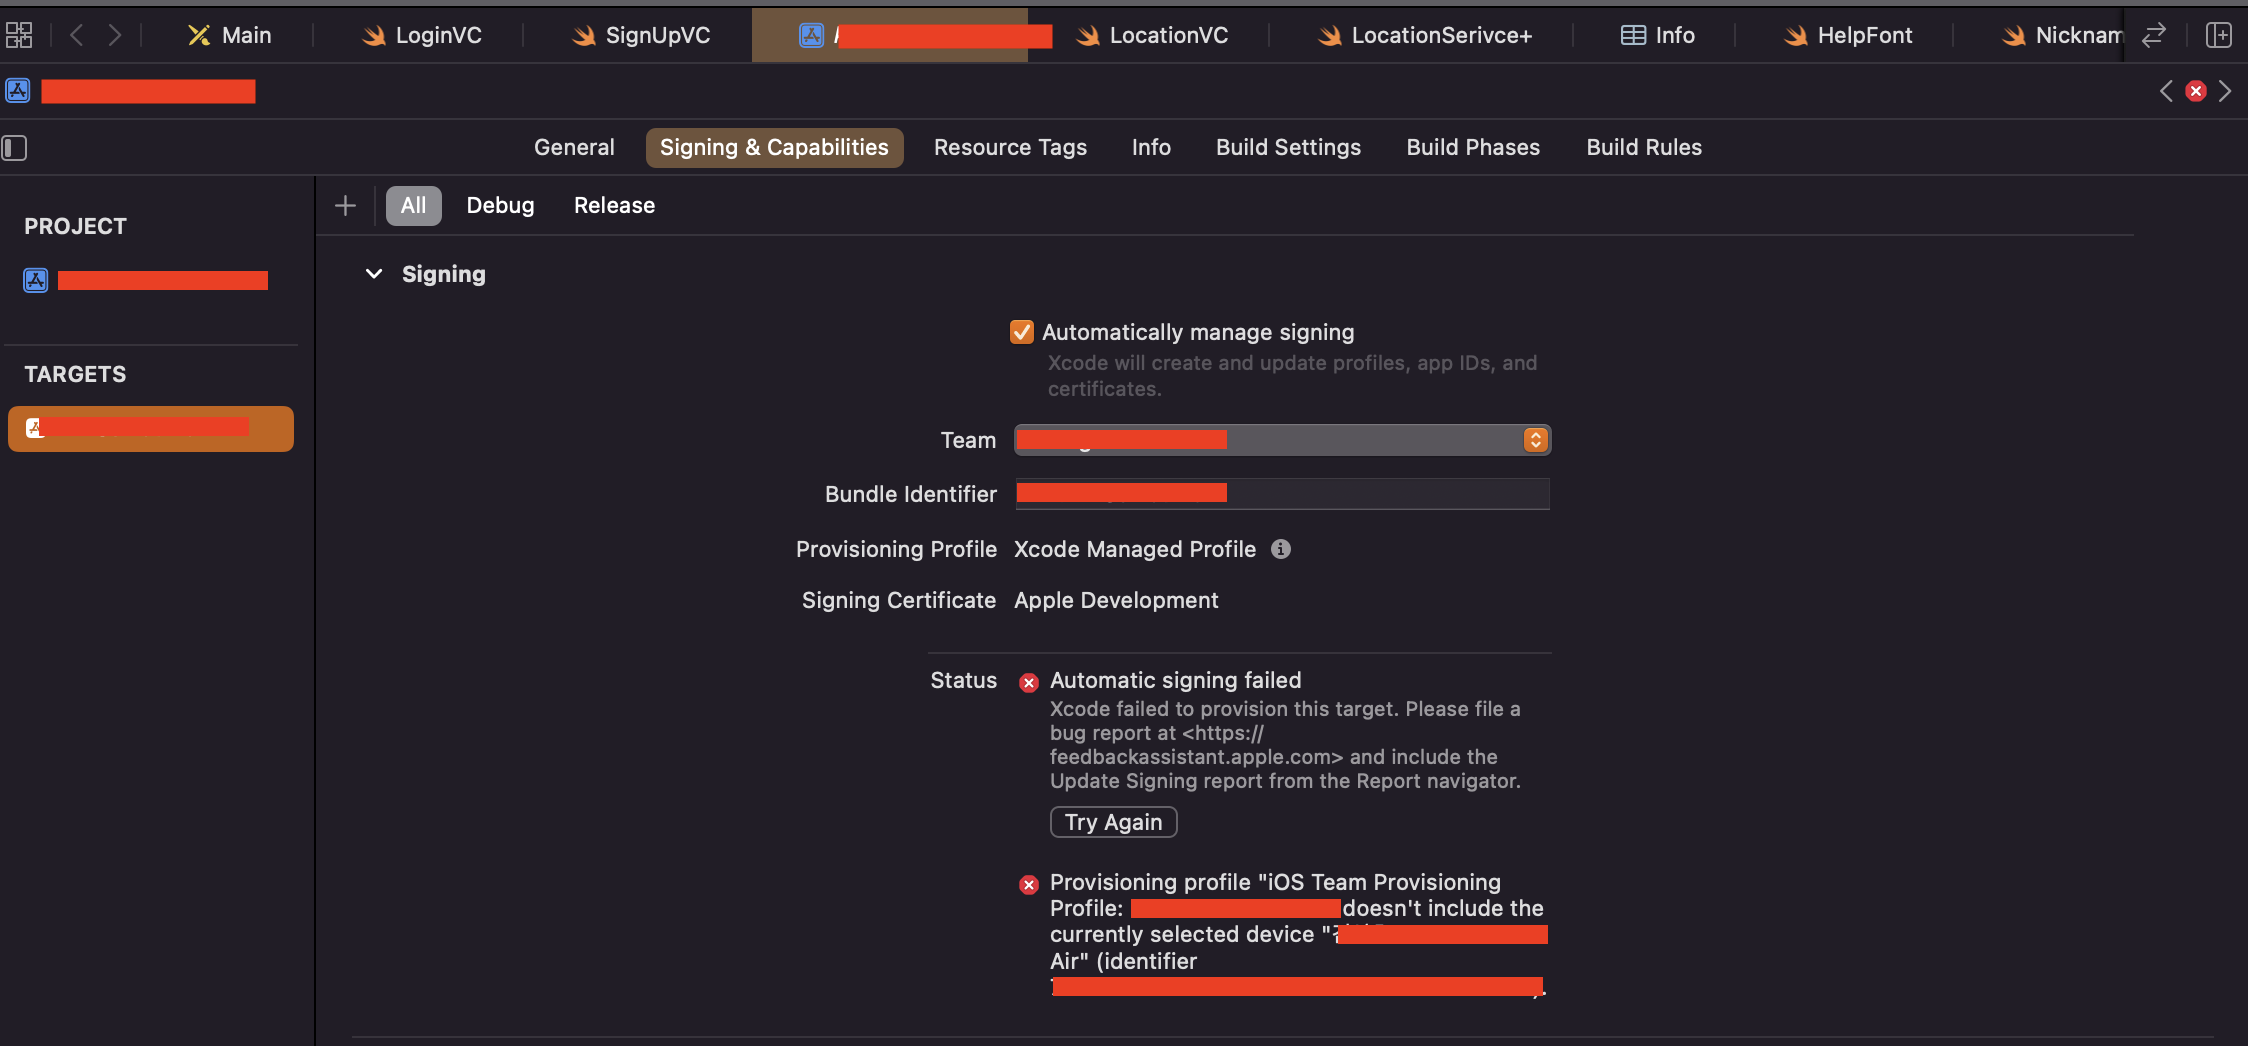Select the Debug configuration filter

pos(500,205)
